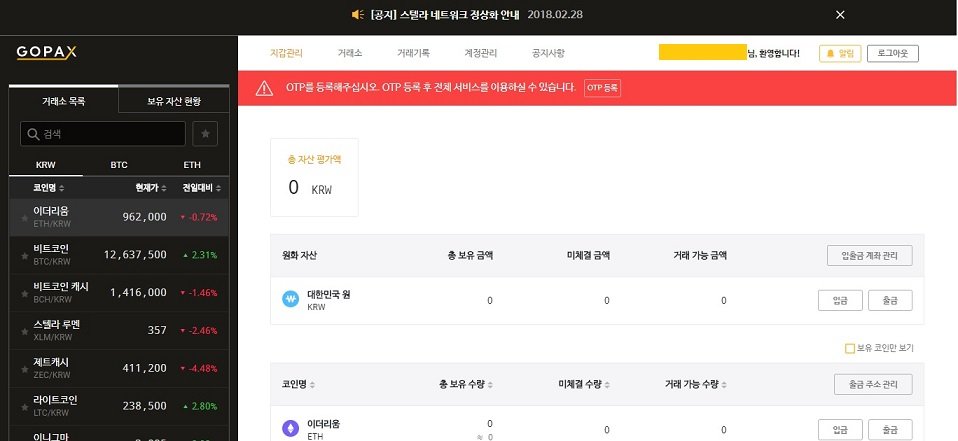Star the 비트코인 BTC/KRW pair

[24, 256]
